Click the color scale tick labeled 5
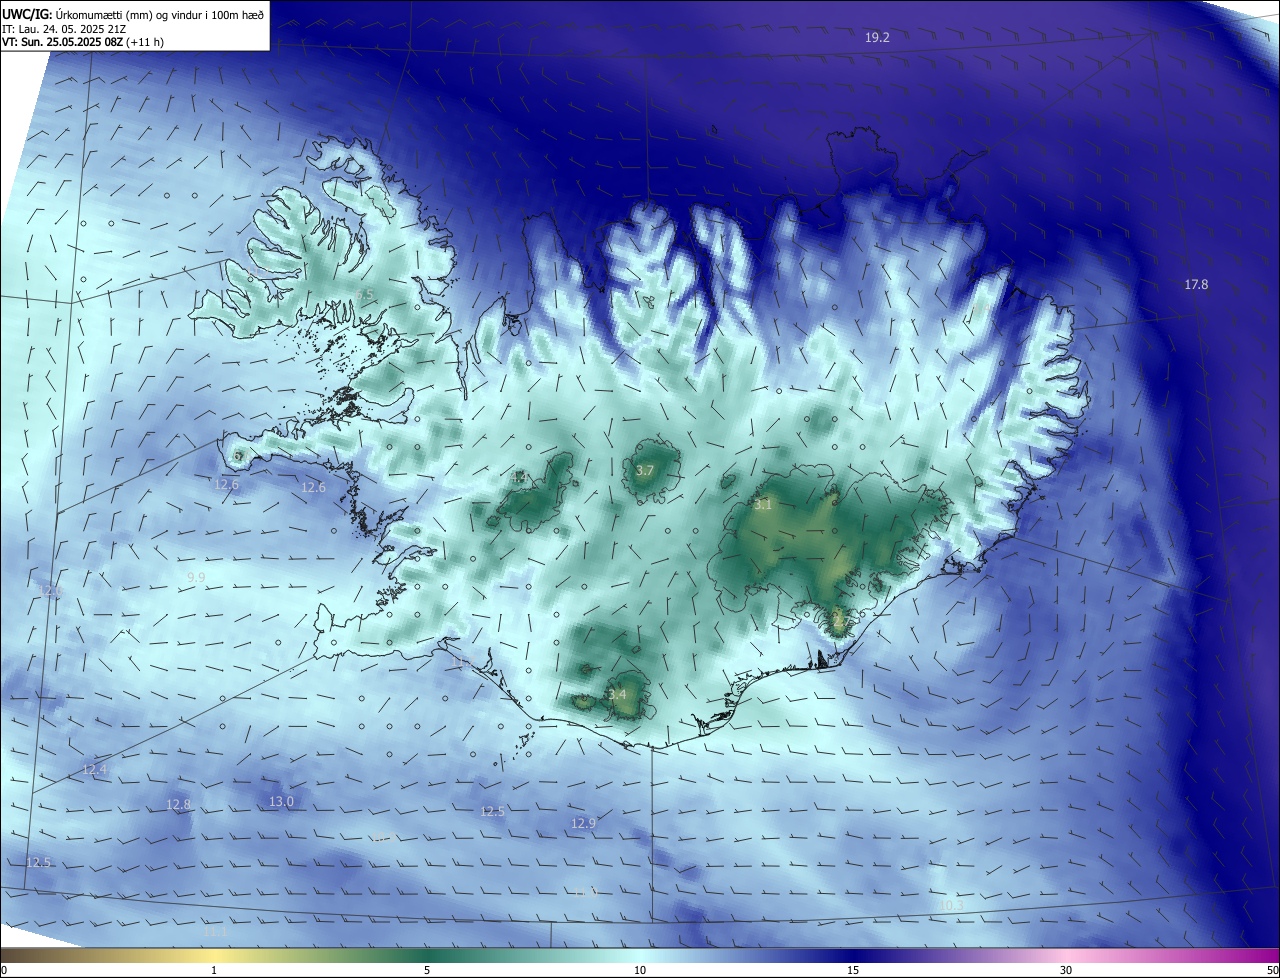Viewport: 1280px width, 978px height. [x=427, y=971]
